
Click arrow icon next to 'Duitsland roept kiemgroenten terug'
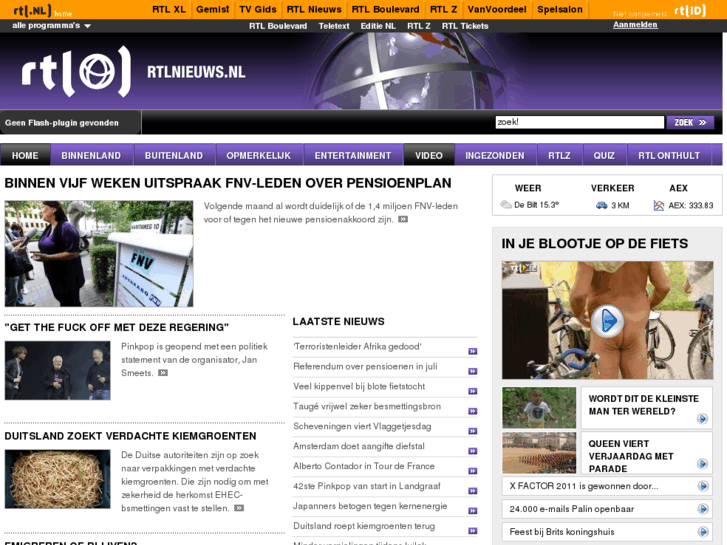pyautogui.click(x=472, y=531)
